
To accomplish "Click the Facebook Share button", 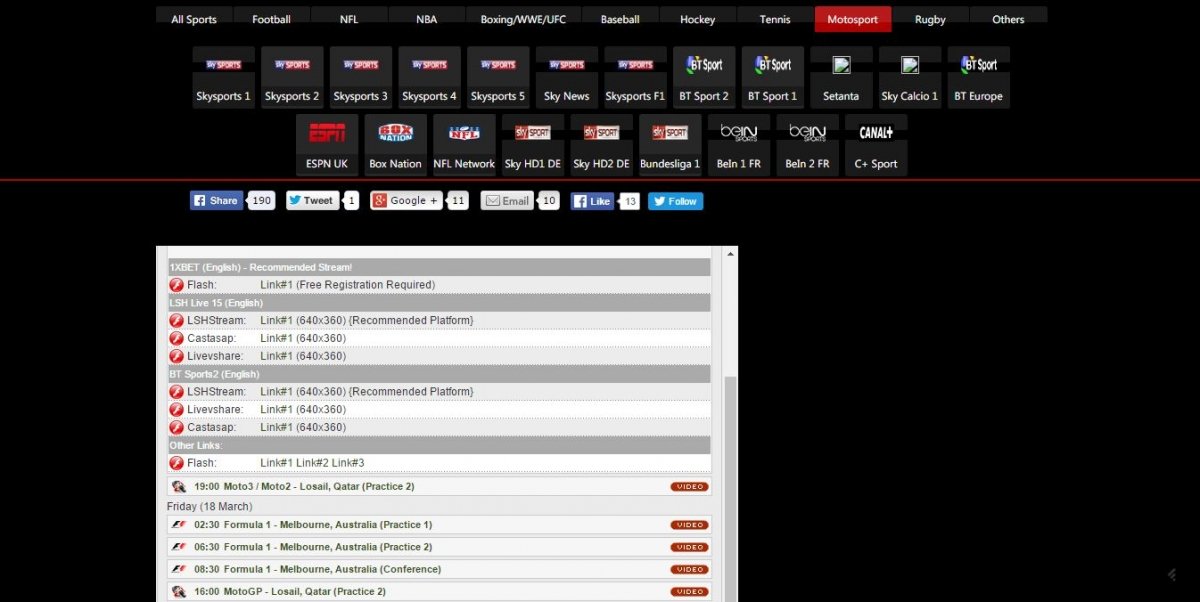I will (x=217, y=201).
